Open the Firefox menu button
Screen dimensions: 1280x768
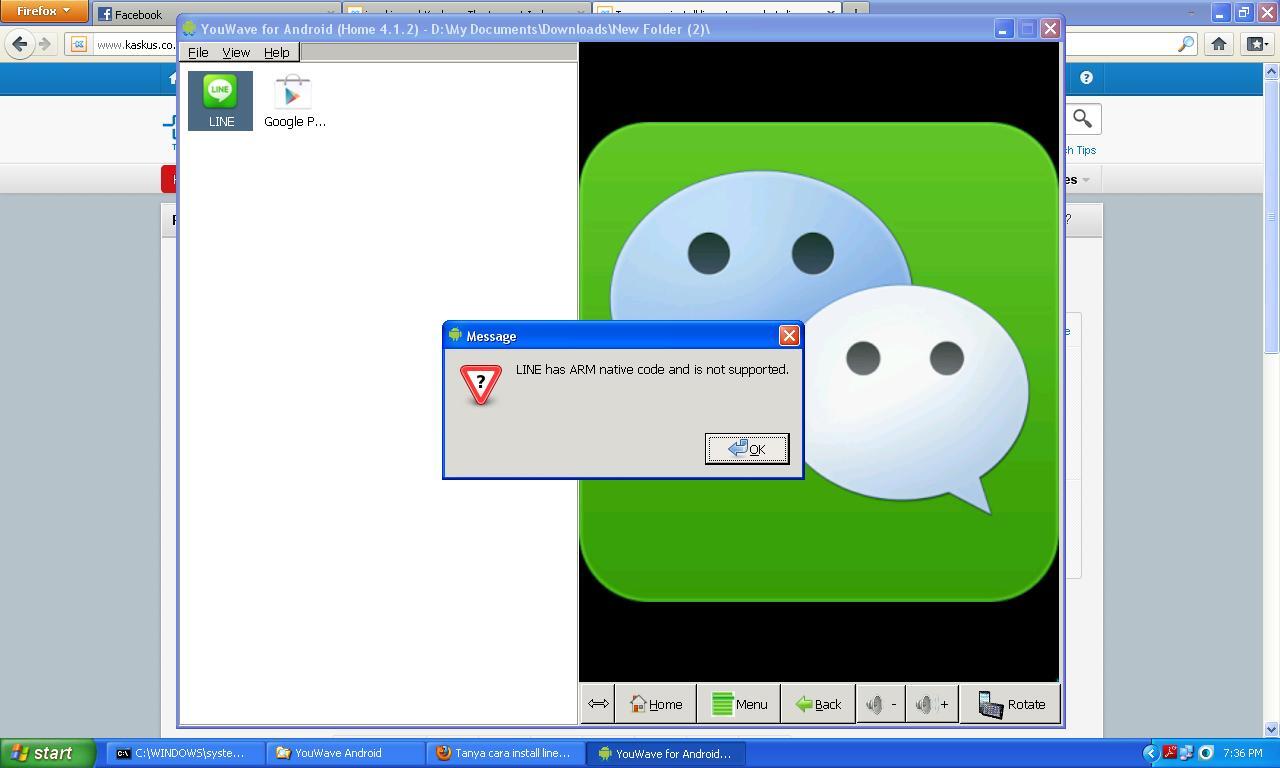(x=44, y=11)
